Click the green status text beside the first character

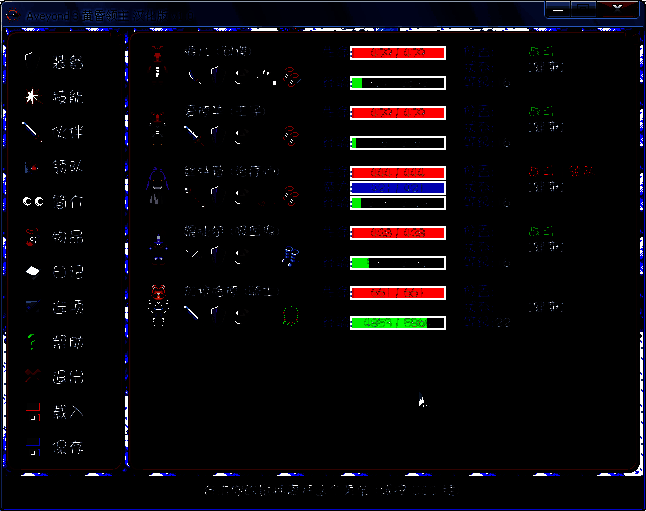pyautogui.click(x=541, y=51)
